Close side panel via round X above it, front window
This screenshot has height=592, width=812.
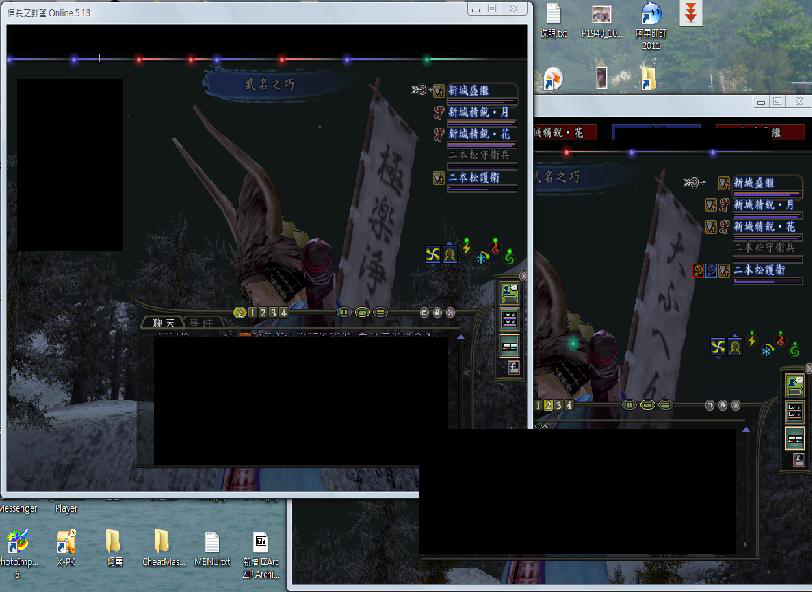(523, 276)
